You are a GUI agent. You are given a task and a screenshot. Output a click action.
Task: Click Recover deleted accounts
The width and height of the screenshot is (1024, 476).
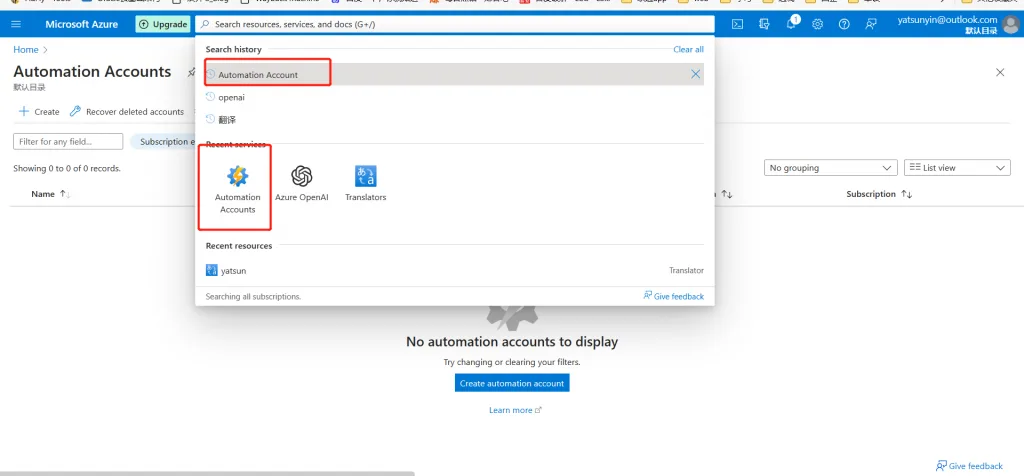(127, 112)
